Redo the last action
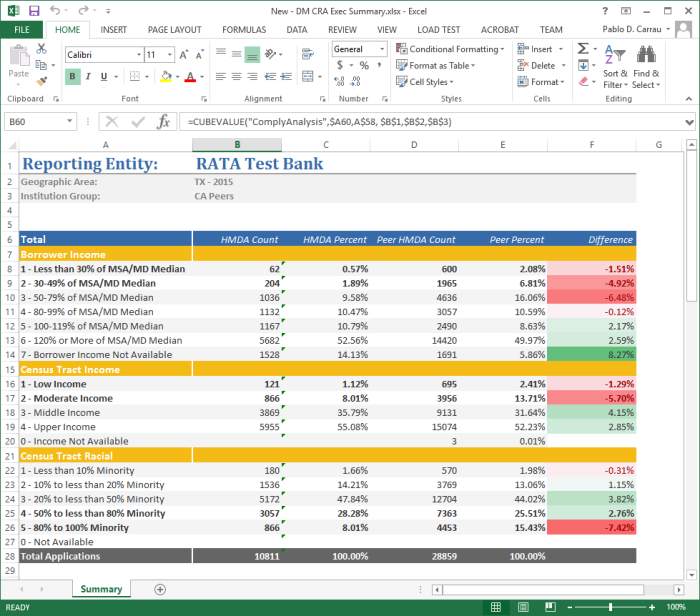This screenshot has height=616, width=700. pos(83,11)
